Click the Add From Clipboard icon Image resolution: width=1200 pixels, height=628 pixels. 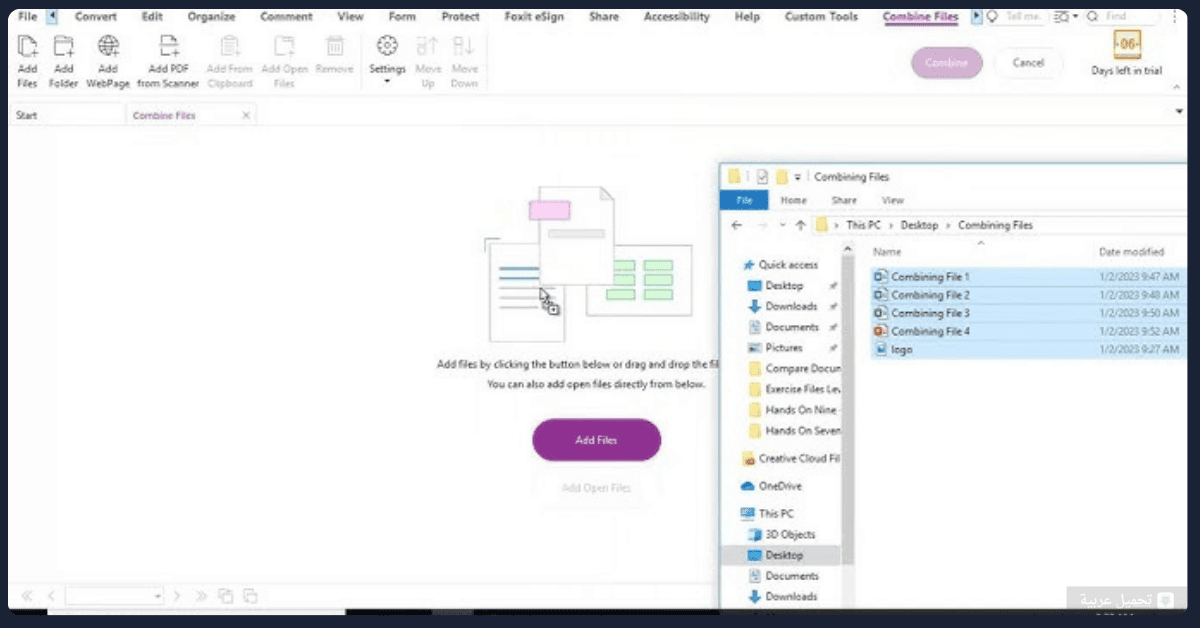click(229, 46)
